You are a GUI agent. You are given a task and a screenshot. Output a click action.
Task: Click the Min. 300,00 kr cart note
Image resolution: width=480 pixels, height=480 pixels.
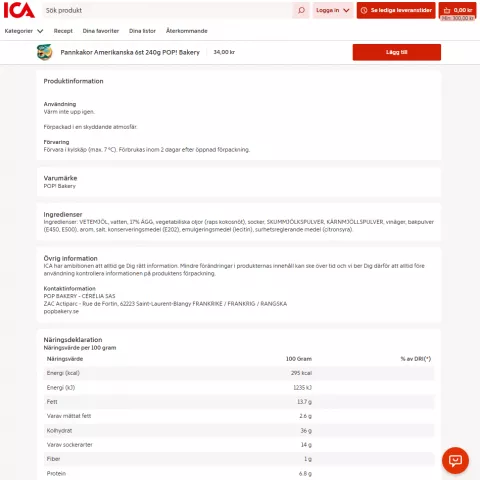point(457,18)
